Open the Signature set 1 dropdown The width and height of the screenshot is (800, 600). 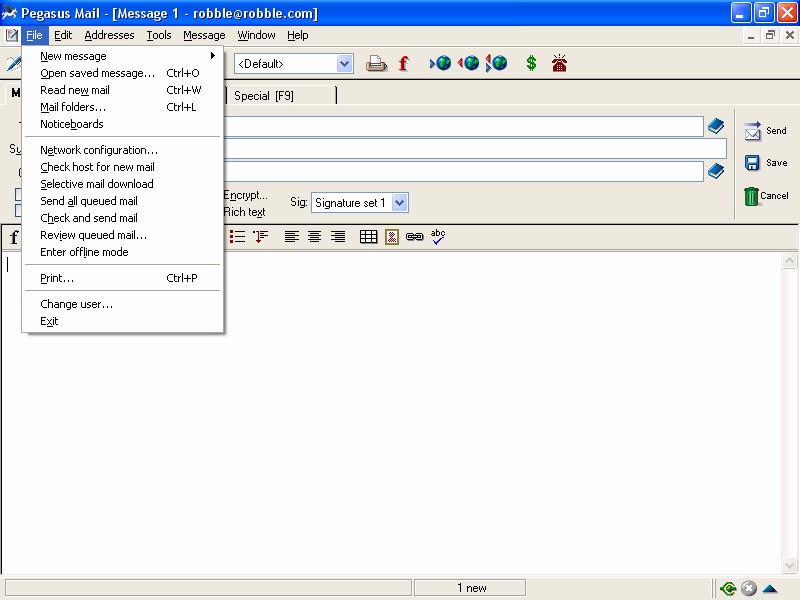coord(400,203)
